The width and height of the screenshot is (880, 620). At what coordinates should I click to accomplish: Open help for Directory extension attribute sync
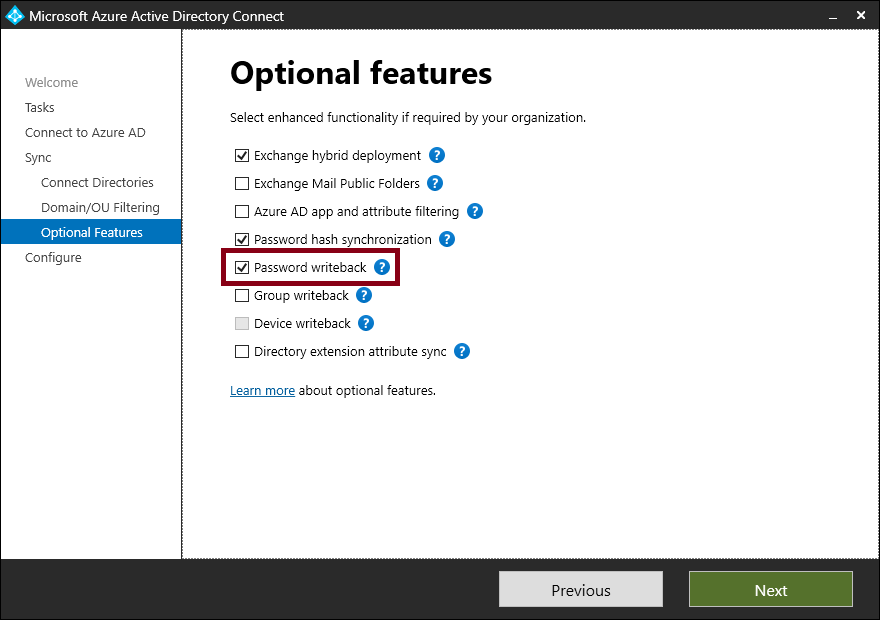point(462,352)
